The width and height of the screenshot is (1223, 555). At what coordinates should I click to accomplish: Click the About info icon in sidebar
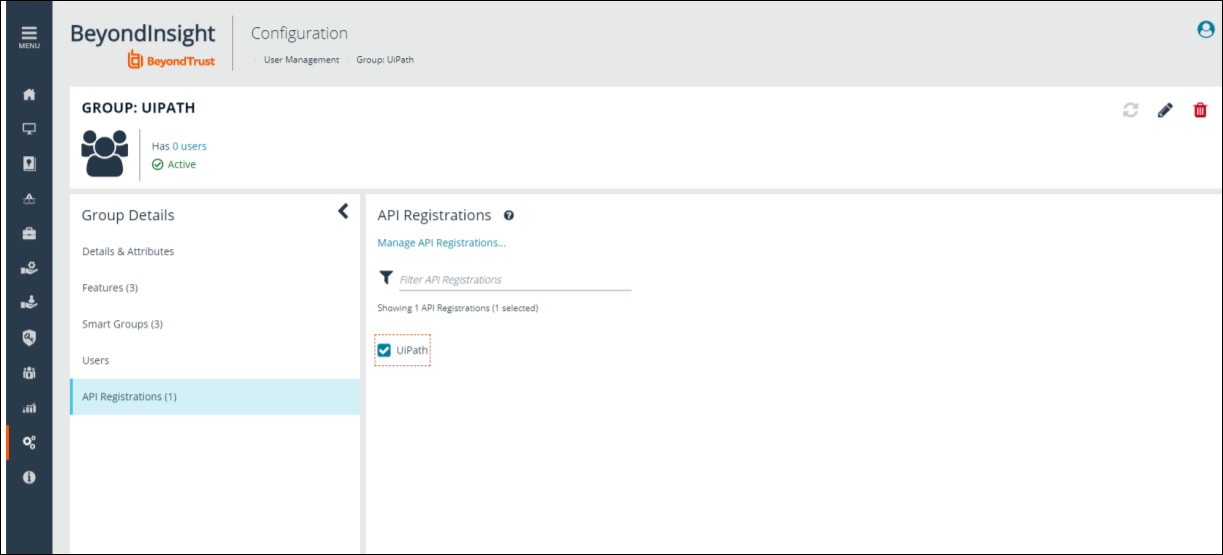click(29, 477)
